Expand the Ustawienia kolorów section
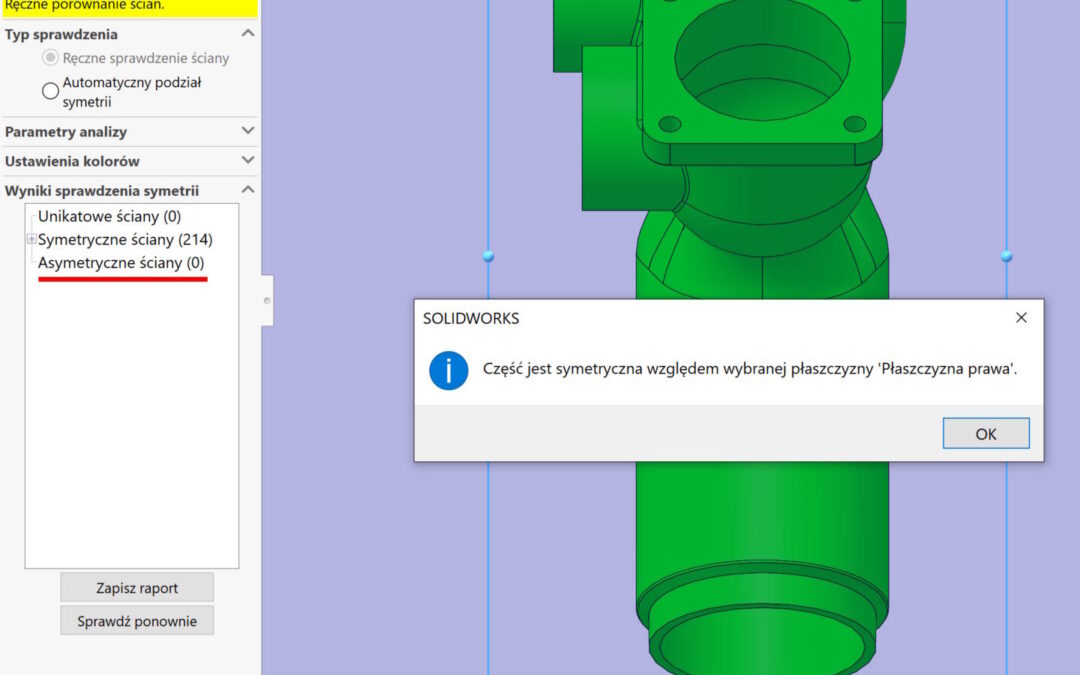This screenshot has height=675, width=1080. tap(248, 160)
